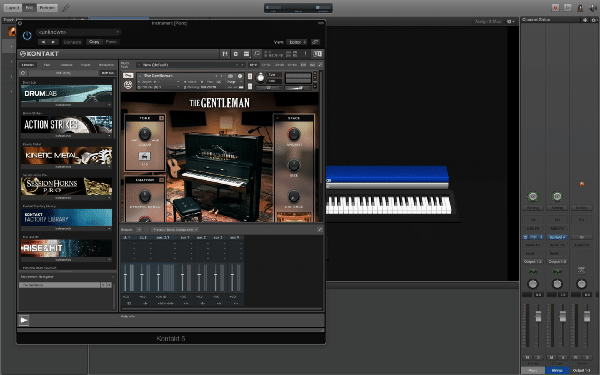Open the View Editor dropdown

coord(297,42)
